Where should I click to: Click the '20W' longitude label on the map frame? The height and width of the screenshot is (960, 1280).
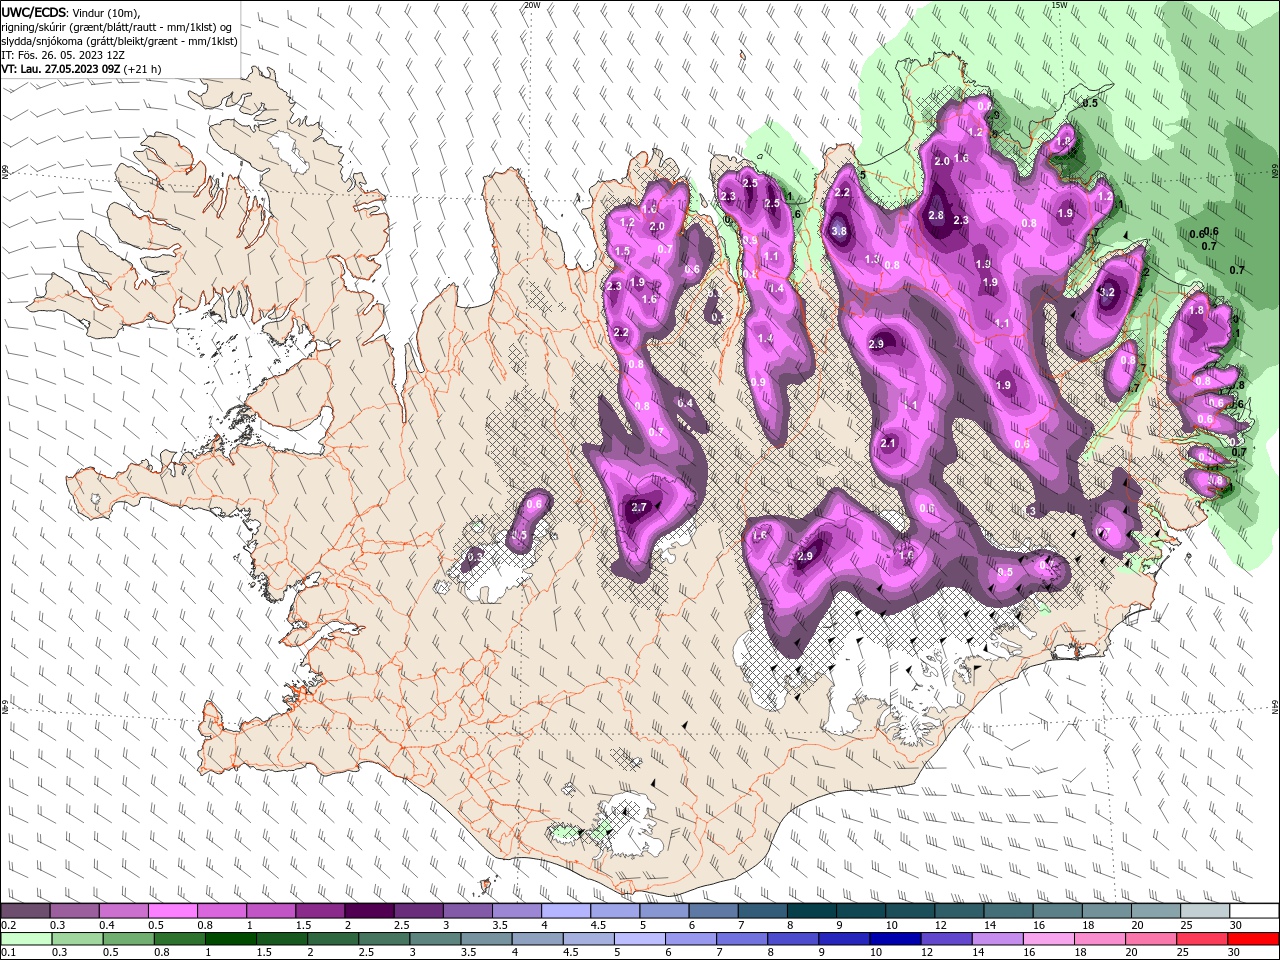[532, 5]
